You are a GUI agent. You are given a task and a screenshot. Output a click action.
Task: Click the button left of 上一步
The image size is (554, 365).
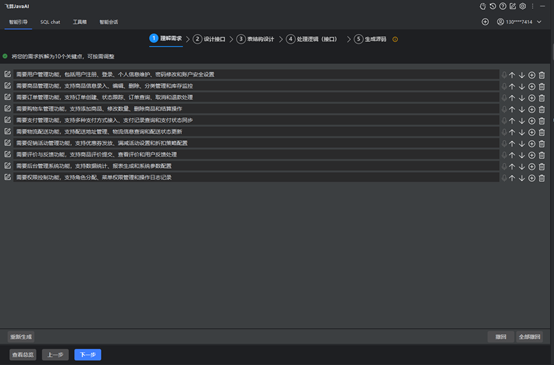pyautogui.click(x=23, y=354)
